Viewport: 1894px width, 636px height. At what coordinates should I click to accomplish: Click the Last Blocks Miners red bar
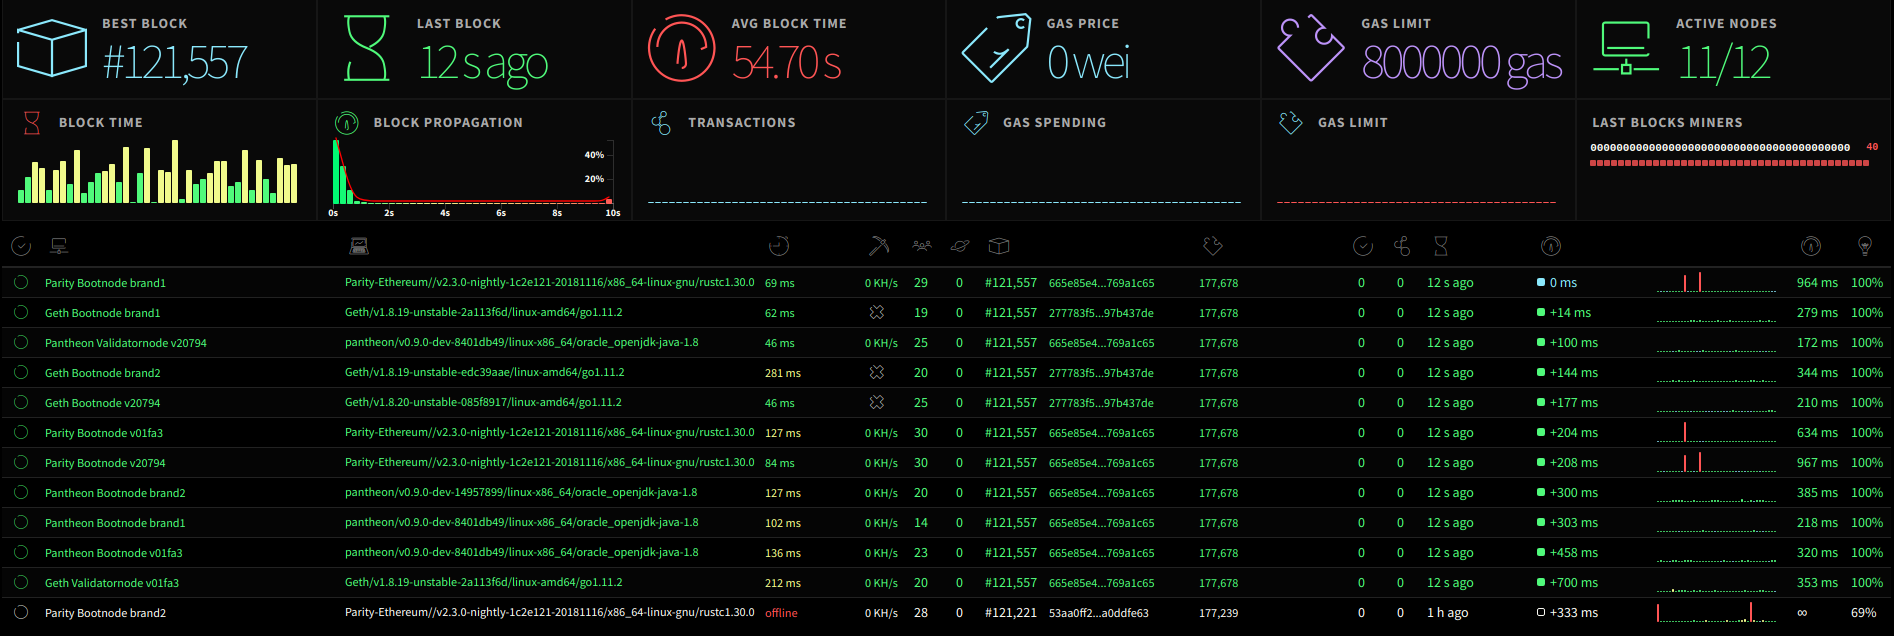click(1729, 163)
